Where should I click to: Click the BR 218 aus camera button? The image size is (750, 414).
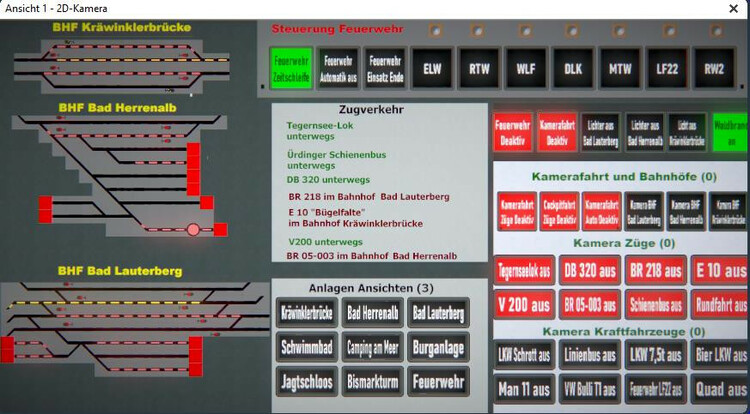click(x=655, y=270)
